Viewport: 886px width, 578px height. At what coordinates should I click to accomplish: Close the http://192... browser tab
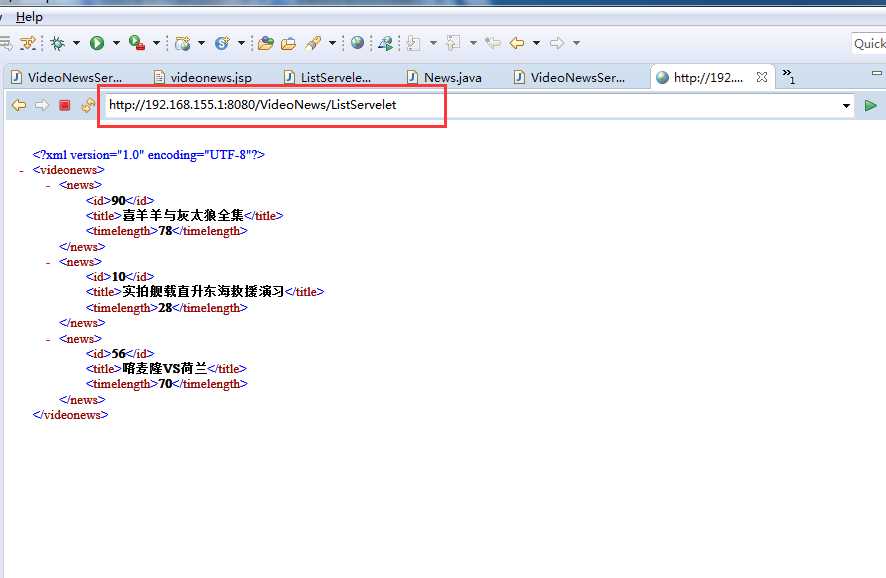762,77
